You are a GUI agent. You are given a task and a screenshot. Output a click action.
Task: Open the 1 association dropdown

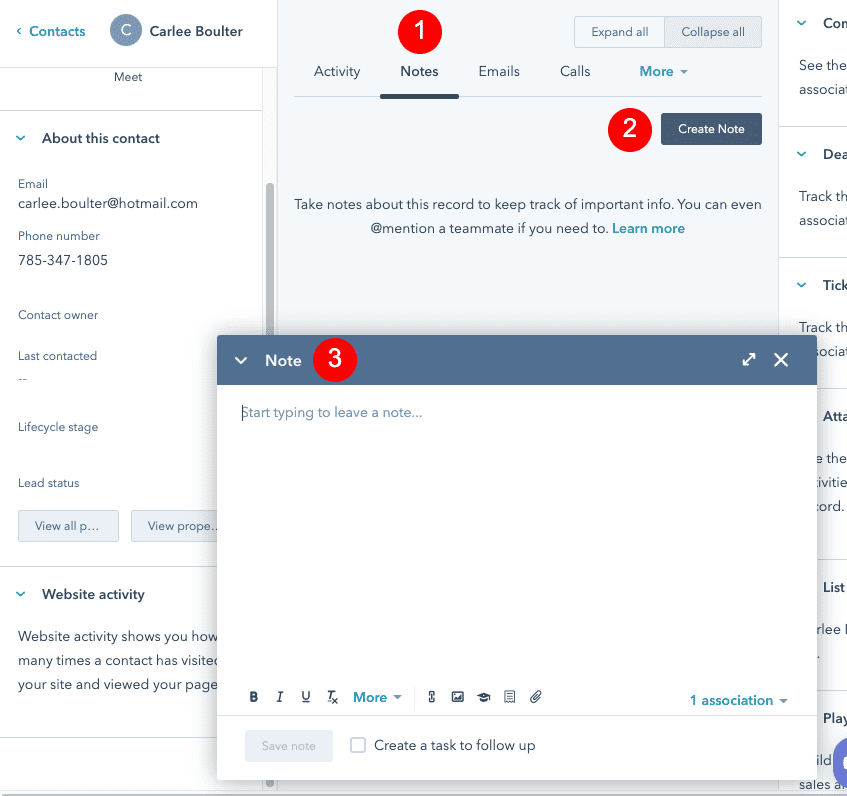(x=738, y=700)
